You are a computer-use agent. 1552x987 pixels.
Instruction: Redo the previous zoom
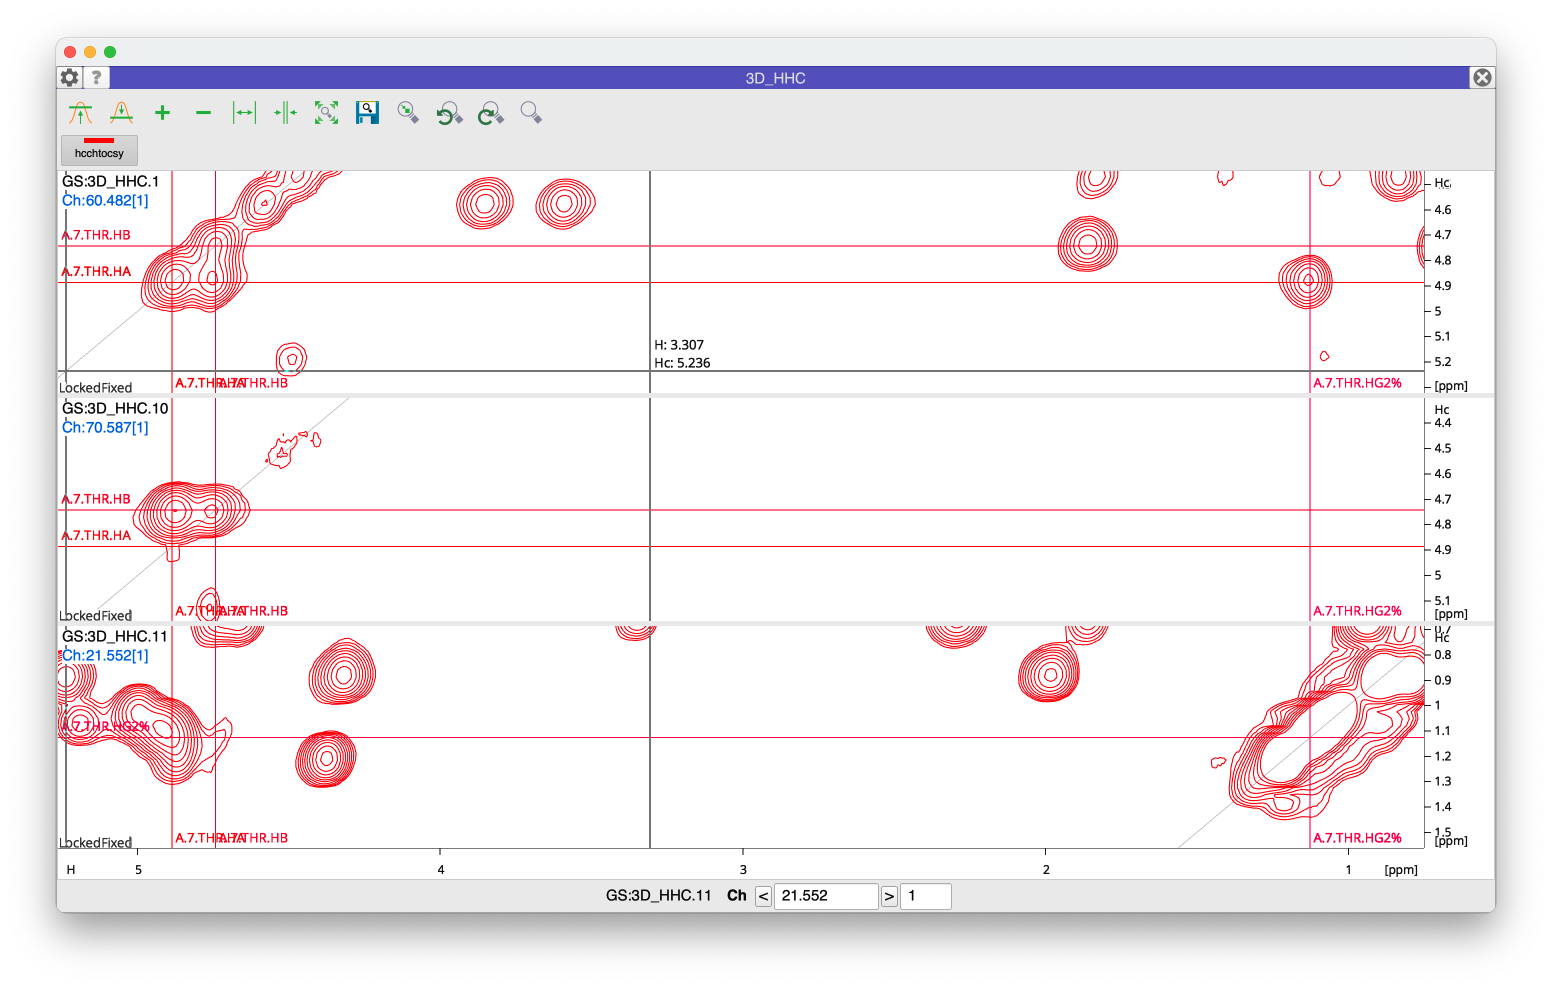click(x=490, y=113)
